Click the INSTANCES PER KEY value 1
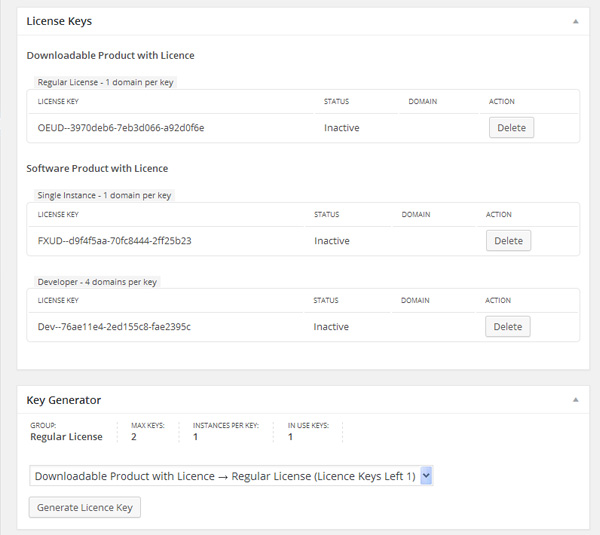Viewport: 600px width, 535px height. [195, 437]
